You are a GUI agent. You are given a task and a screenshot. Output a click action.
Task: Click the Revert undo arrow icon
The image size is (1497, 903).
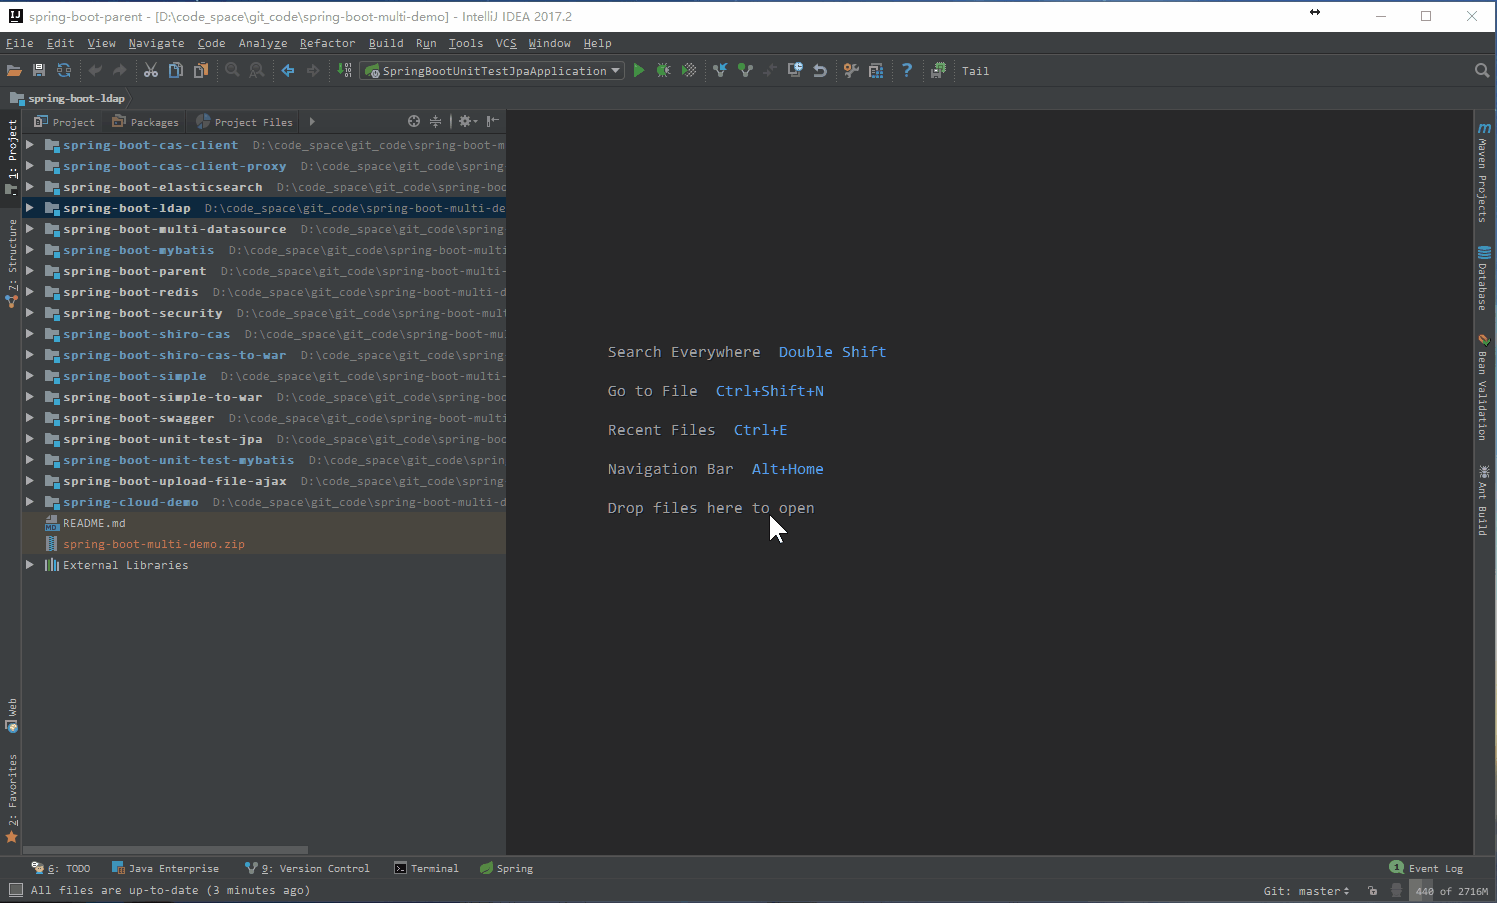(820, 71)
